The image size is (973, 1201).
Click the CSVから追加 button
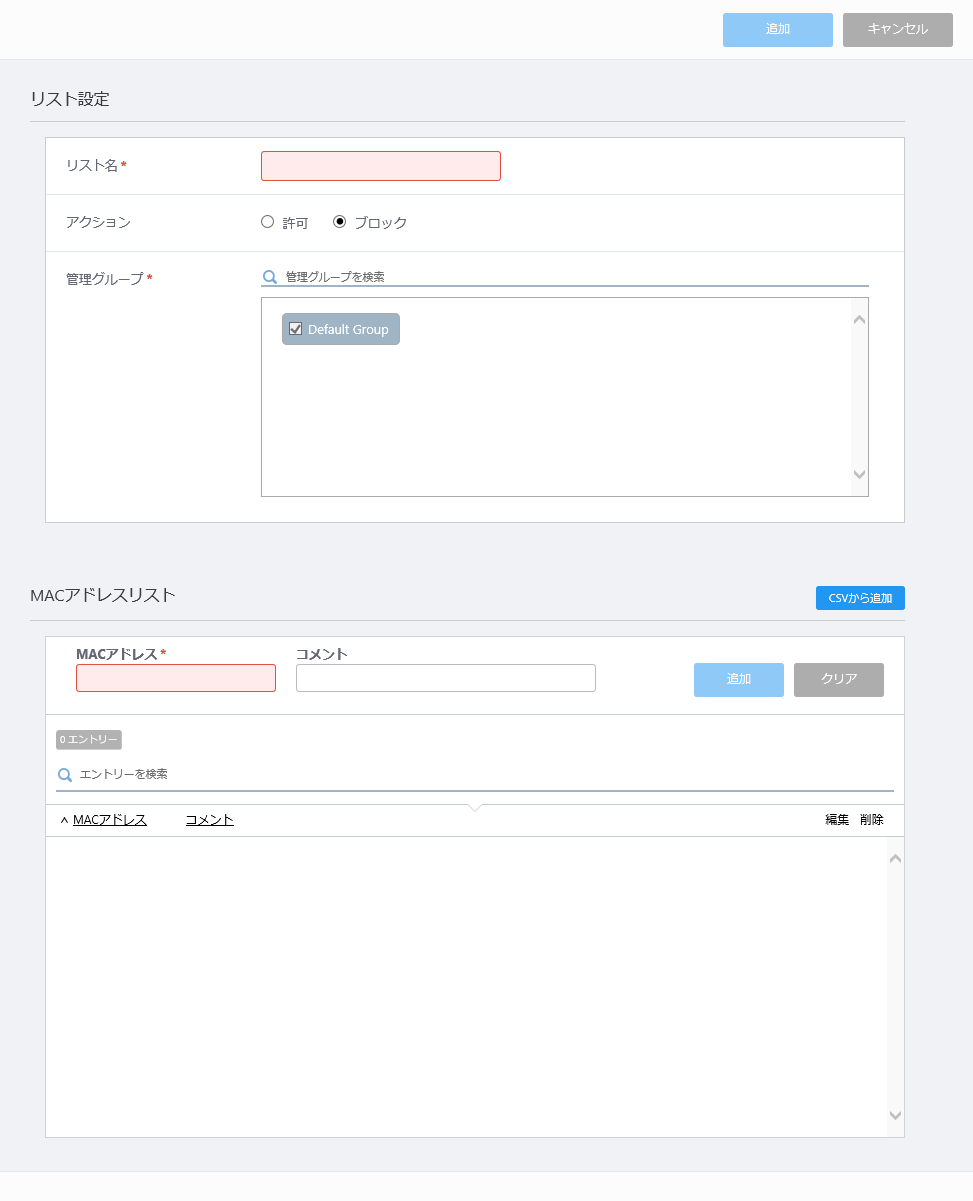coord(860,598)
